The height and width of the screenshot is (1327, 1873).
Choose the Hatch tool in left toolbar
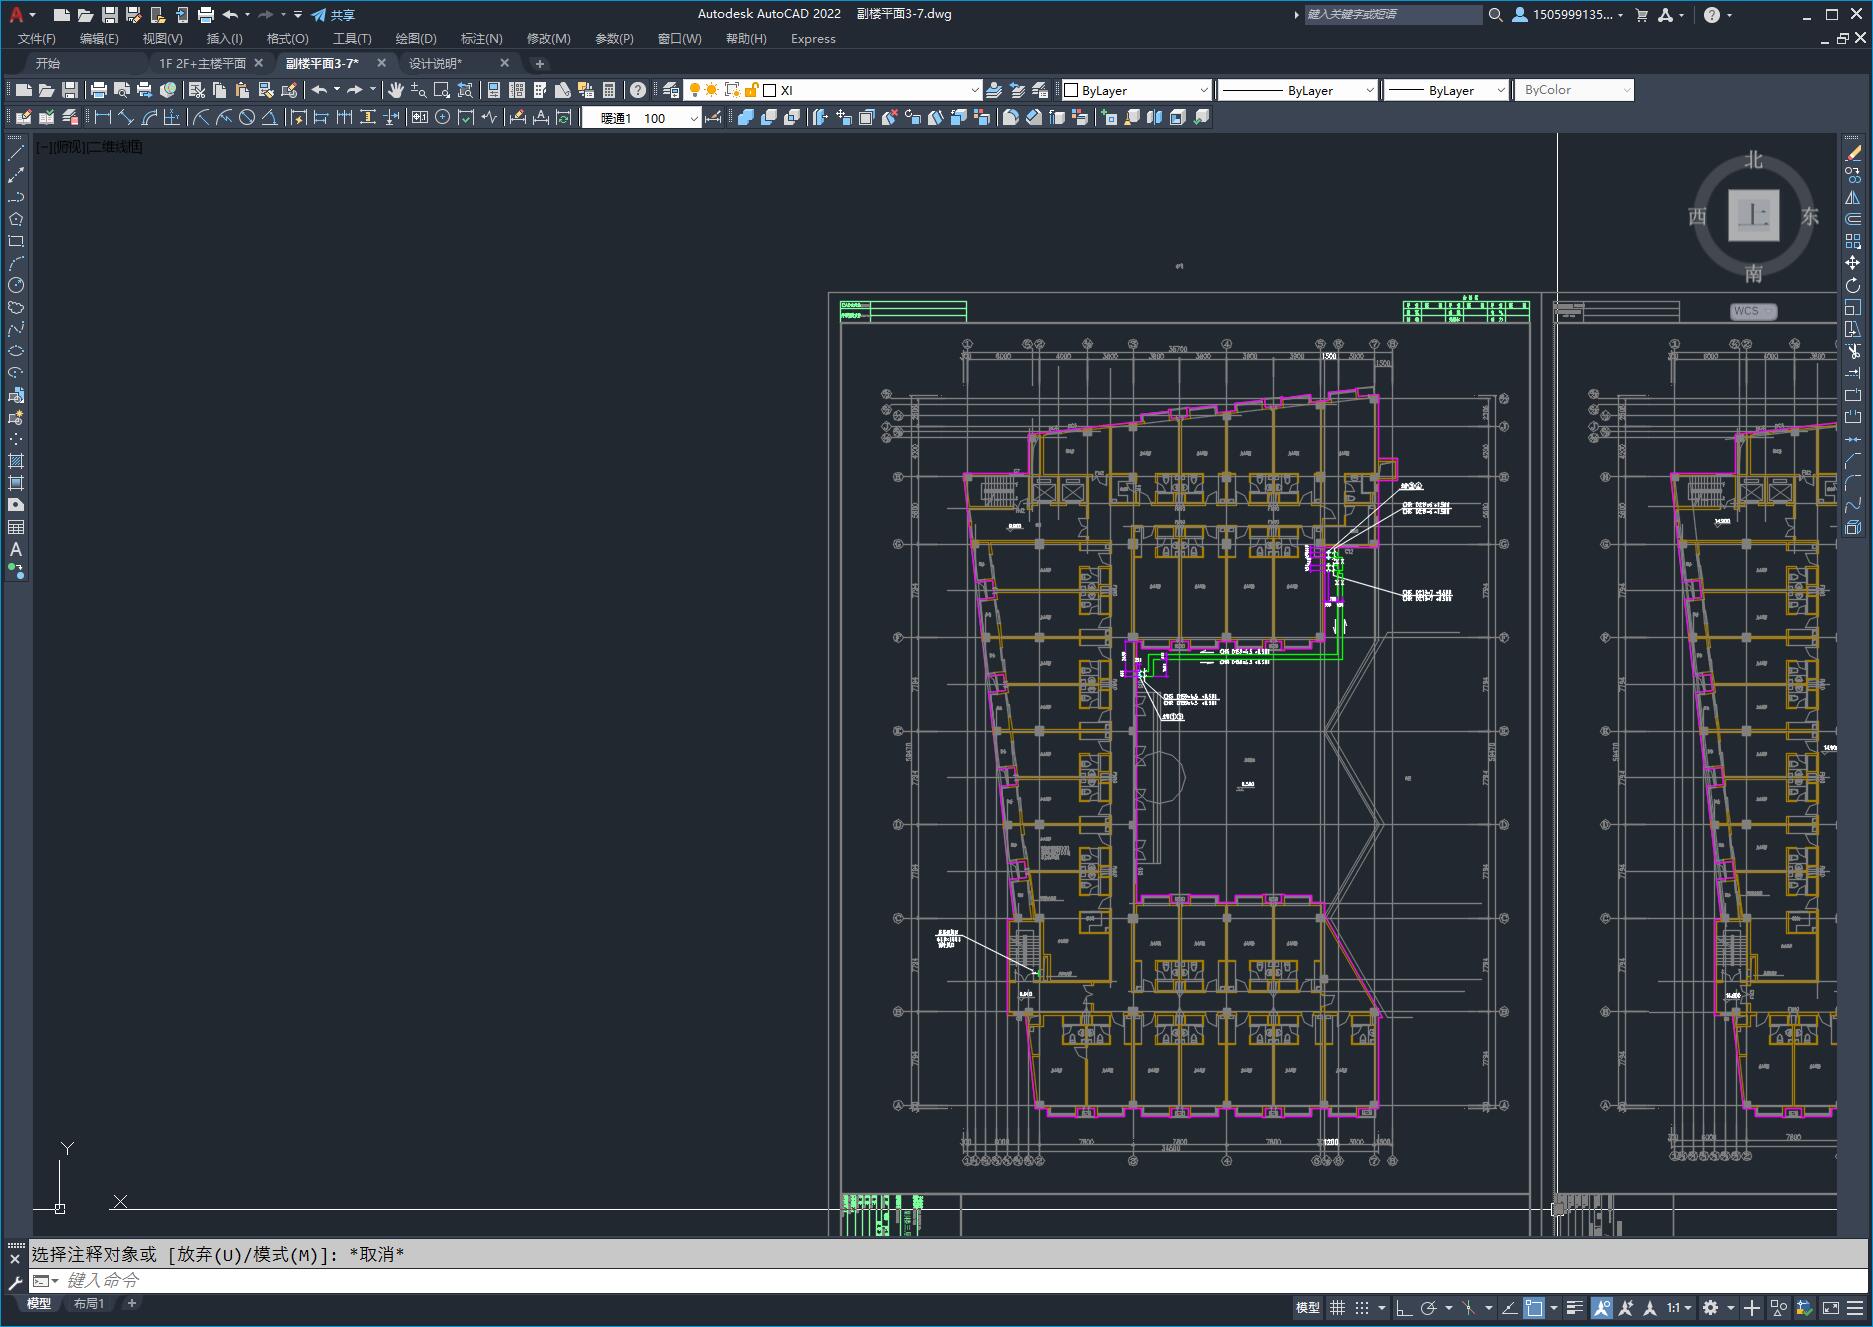[16, 461]
